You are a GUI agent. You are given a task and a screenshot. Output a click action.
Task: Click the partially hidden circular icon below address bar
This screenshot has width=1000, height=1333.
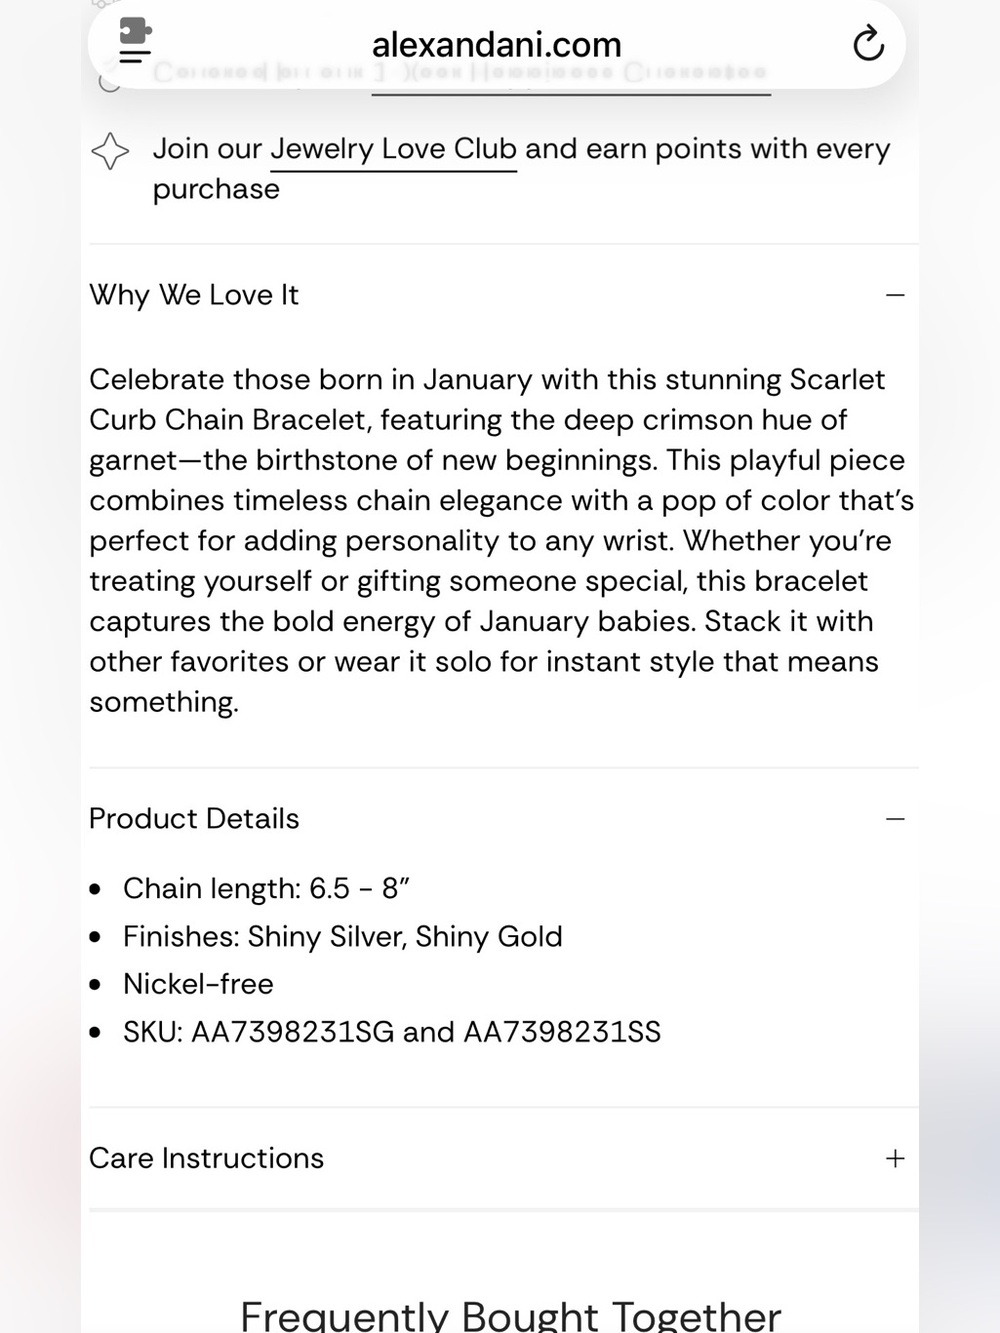(110, 82)
